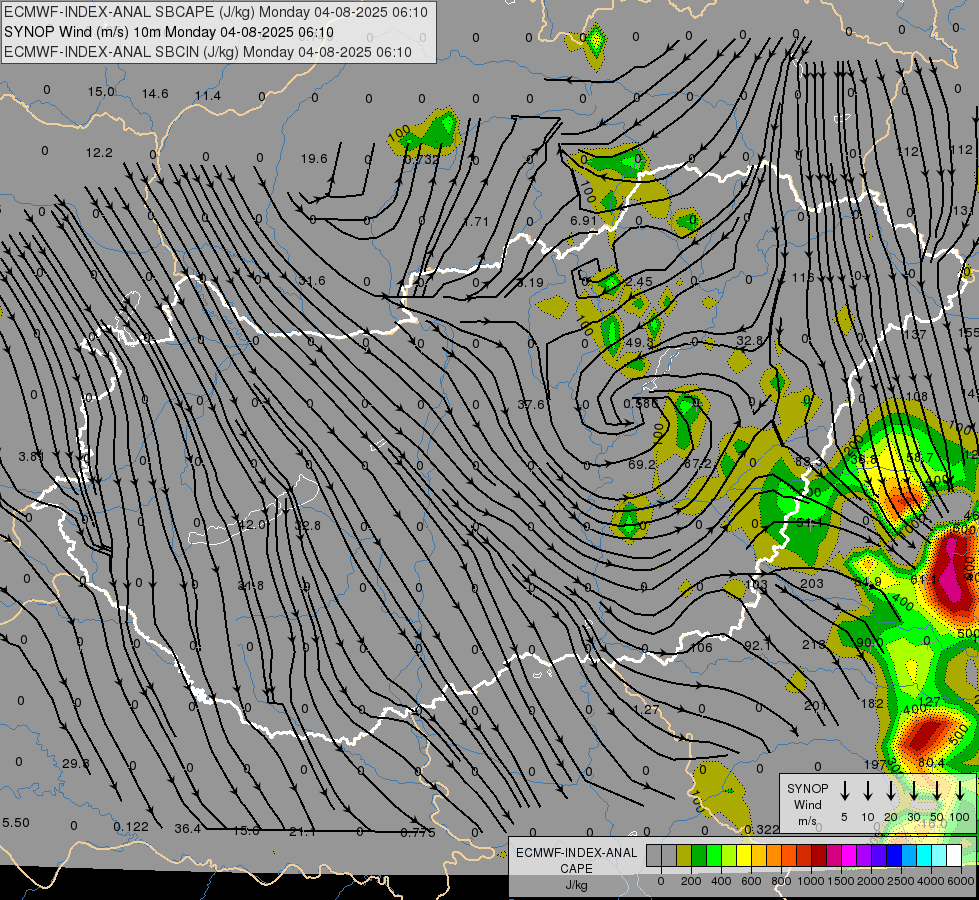Select the pure yellow CAPE legend swatch
Viewport: 979px width, 900px height.
click(744, 856)
